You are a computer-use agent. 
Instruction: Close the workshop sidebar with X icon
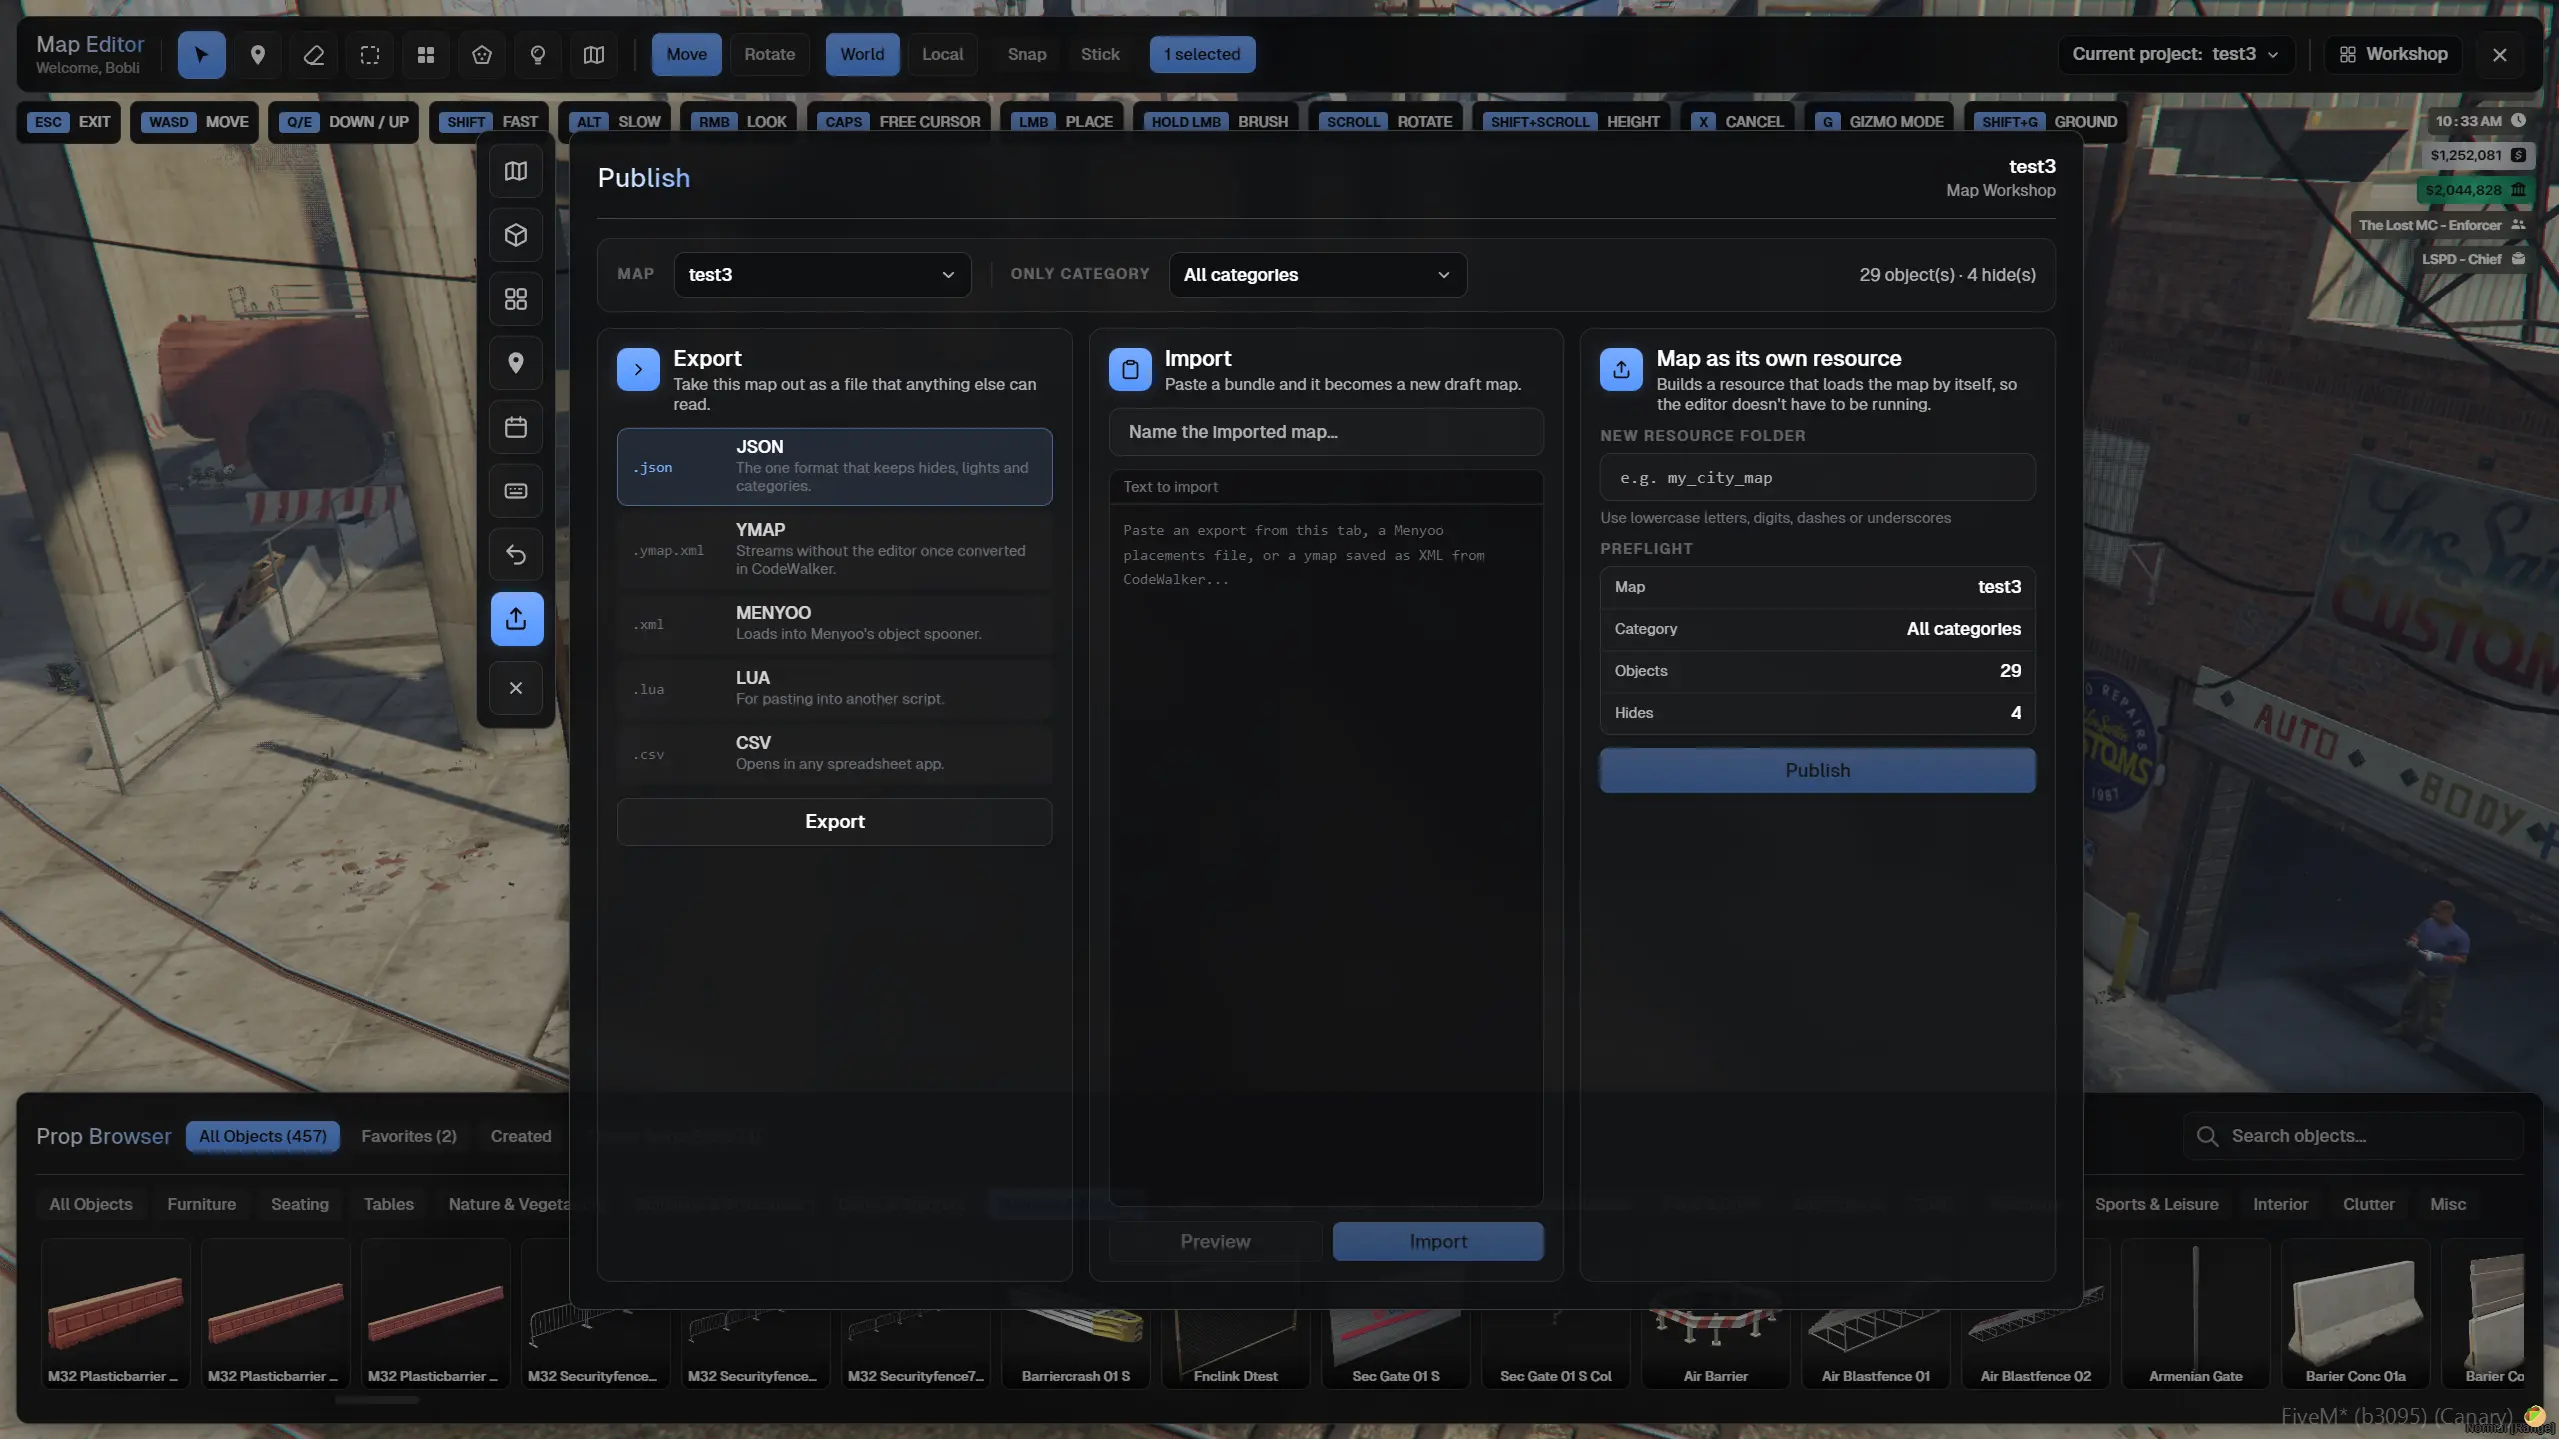tap(516, 688)
